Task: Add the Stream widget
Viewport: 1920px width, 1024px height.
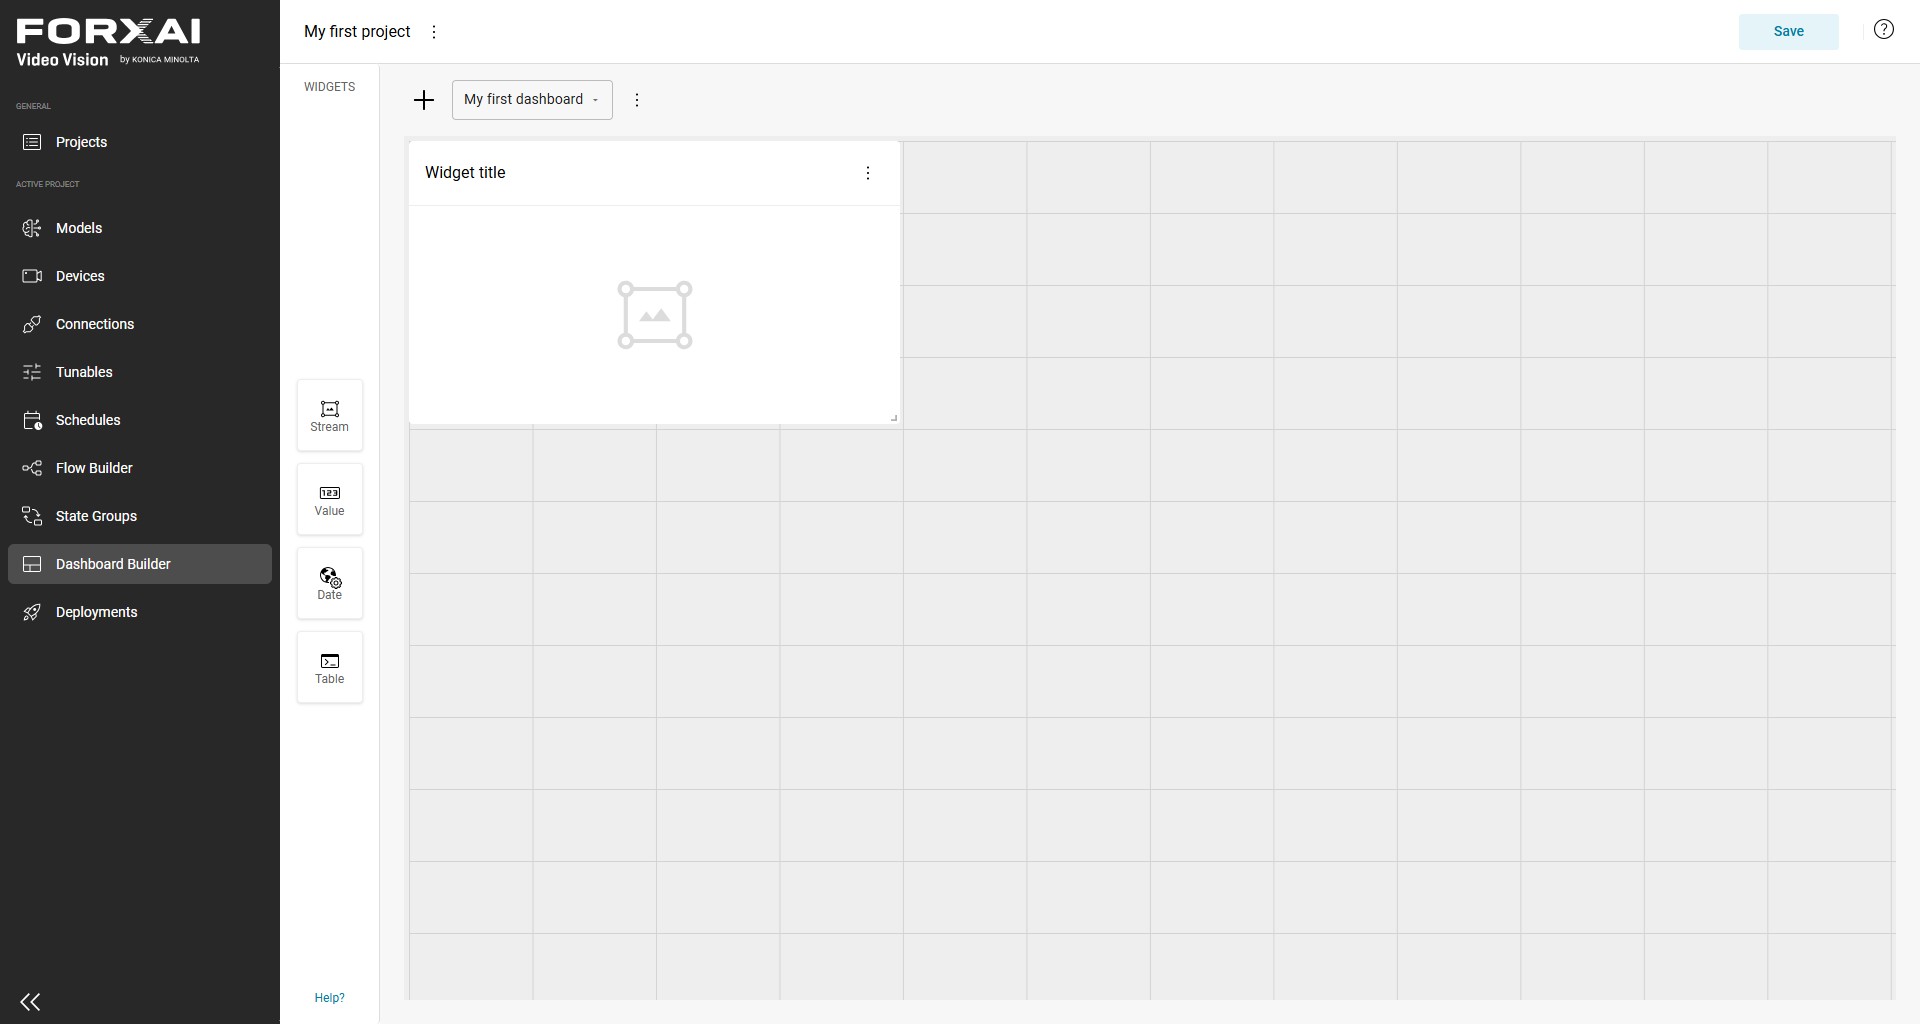Action: pos(330,415)
